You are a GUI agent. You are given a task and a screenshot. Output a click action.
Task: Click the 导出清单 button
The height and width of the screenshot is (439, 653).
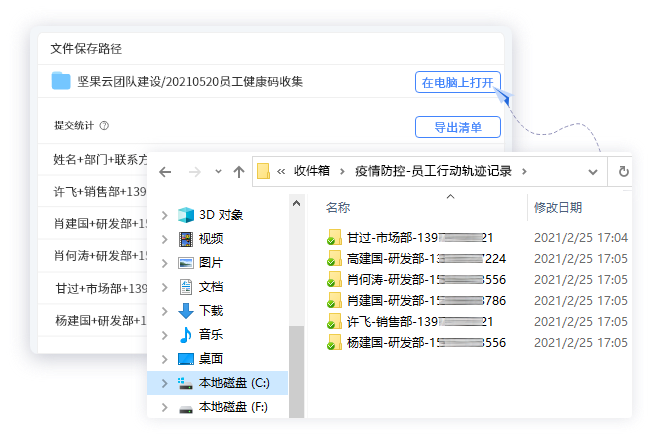point(458,127)
